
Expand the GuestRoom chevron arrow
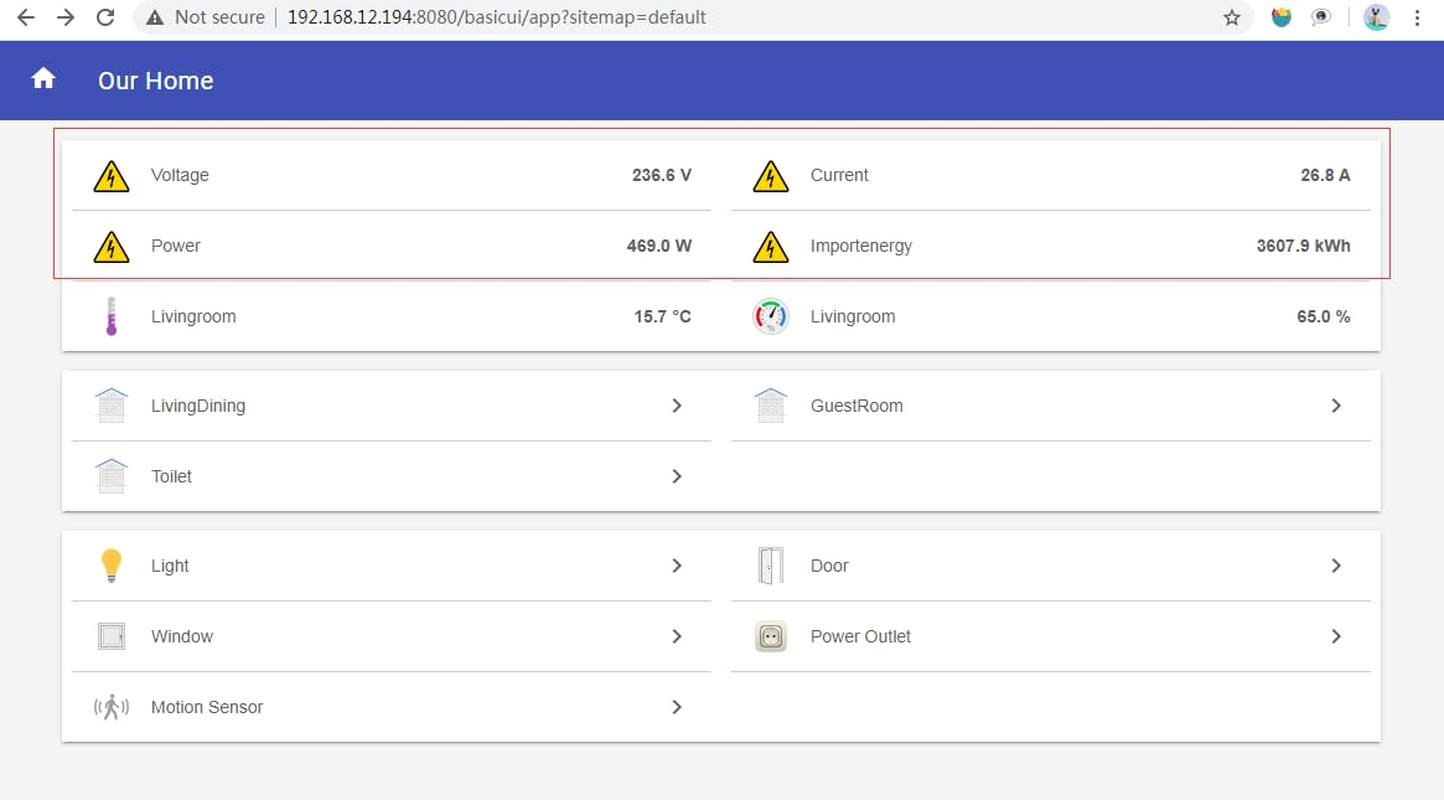1336,406
